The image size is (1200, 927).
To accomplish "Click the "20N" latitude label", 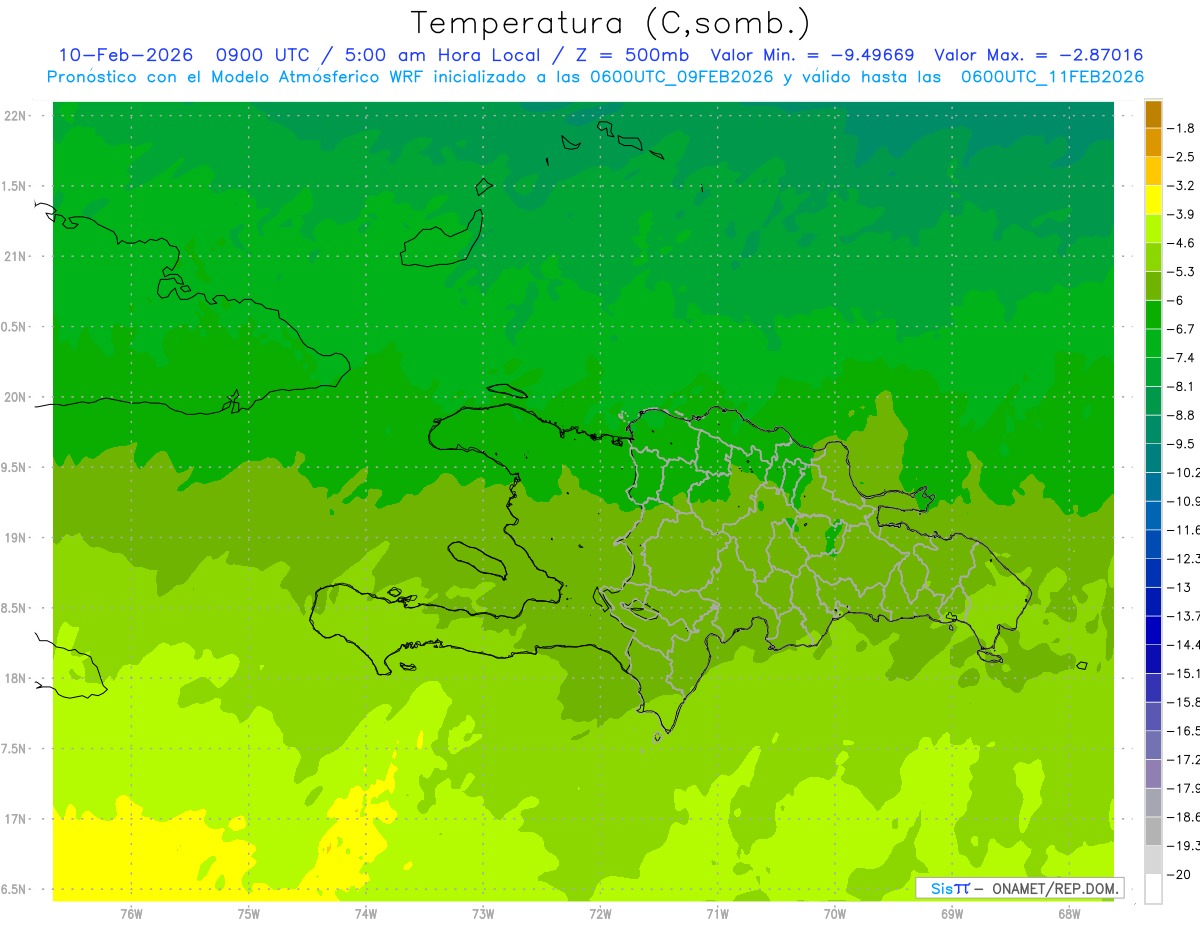I will tap(17, 397).
